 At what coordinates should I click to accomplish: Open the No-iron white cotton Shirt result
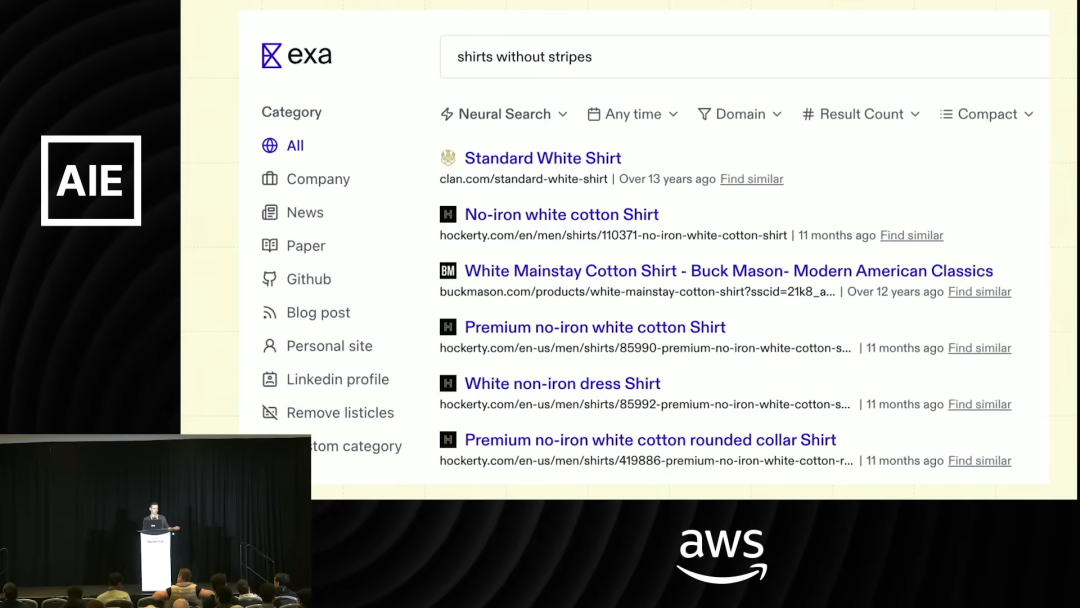click(x=561, y=214)
